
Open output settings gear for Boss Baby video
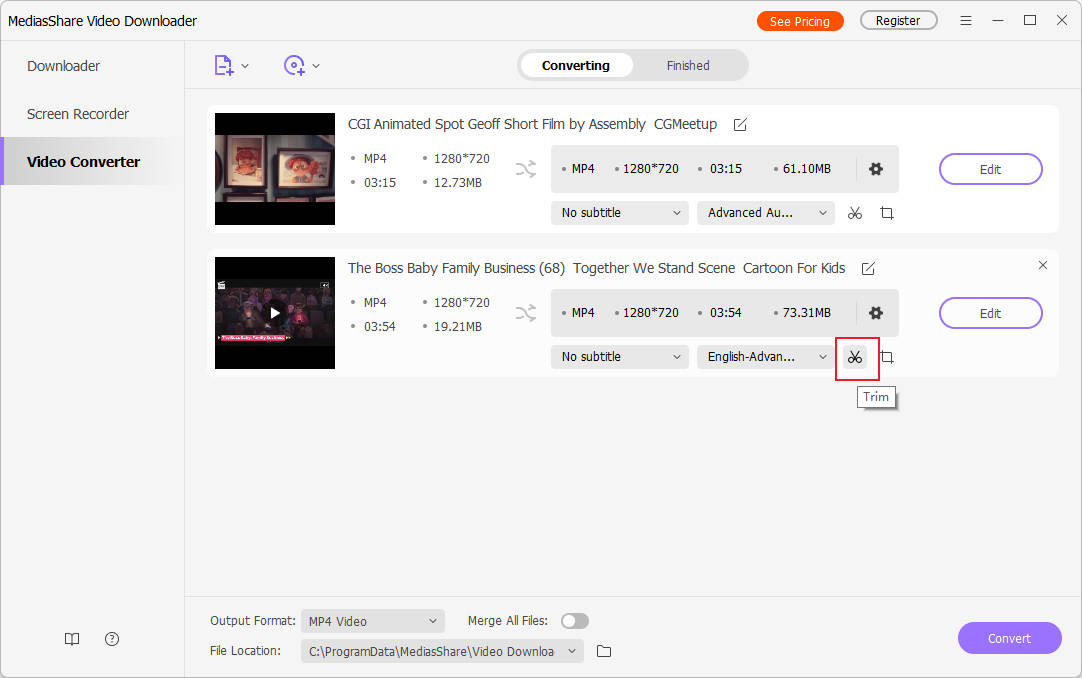coord(876,313)
